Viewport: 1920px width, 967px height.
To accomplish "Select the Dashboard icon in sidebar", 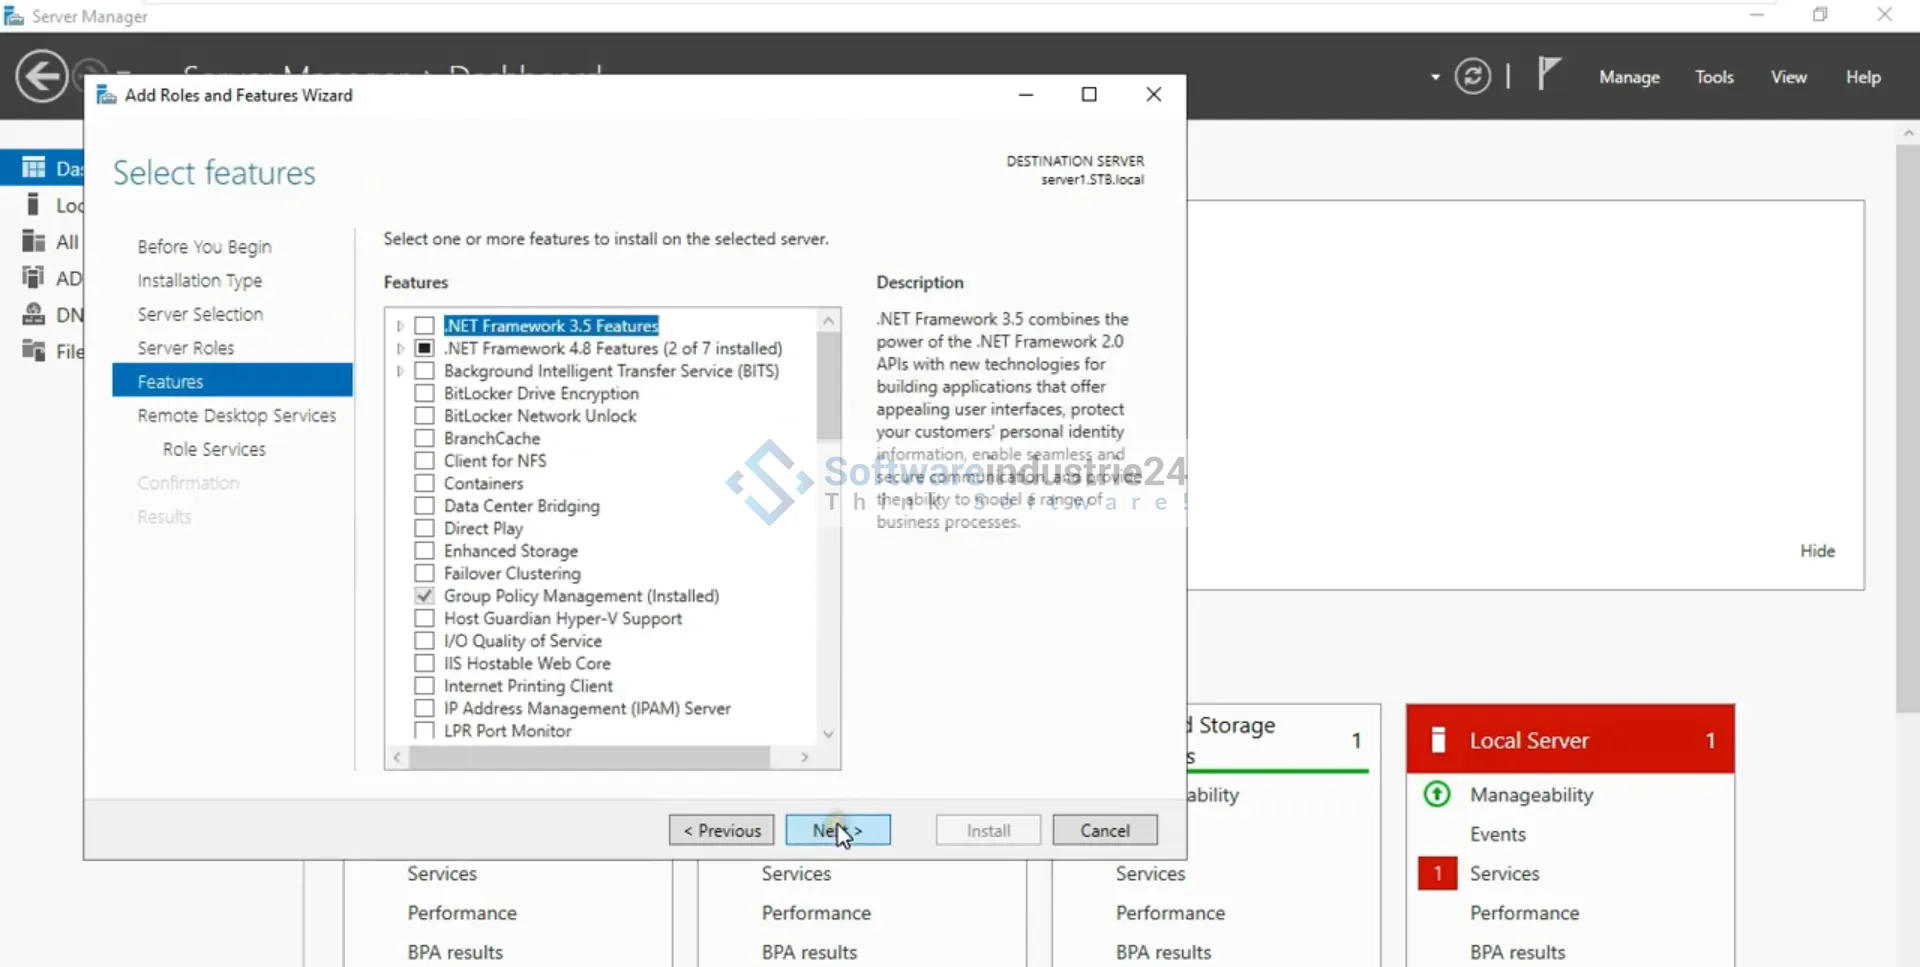I will tap(34, 168).
